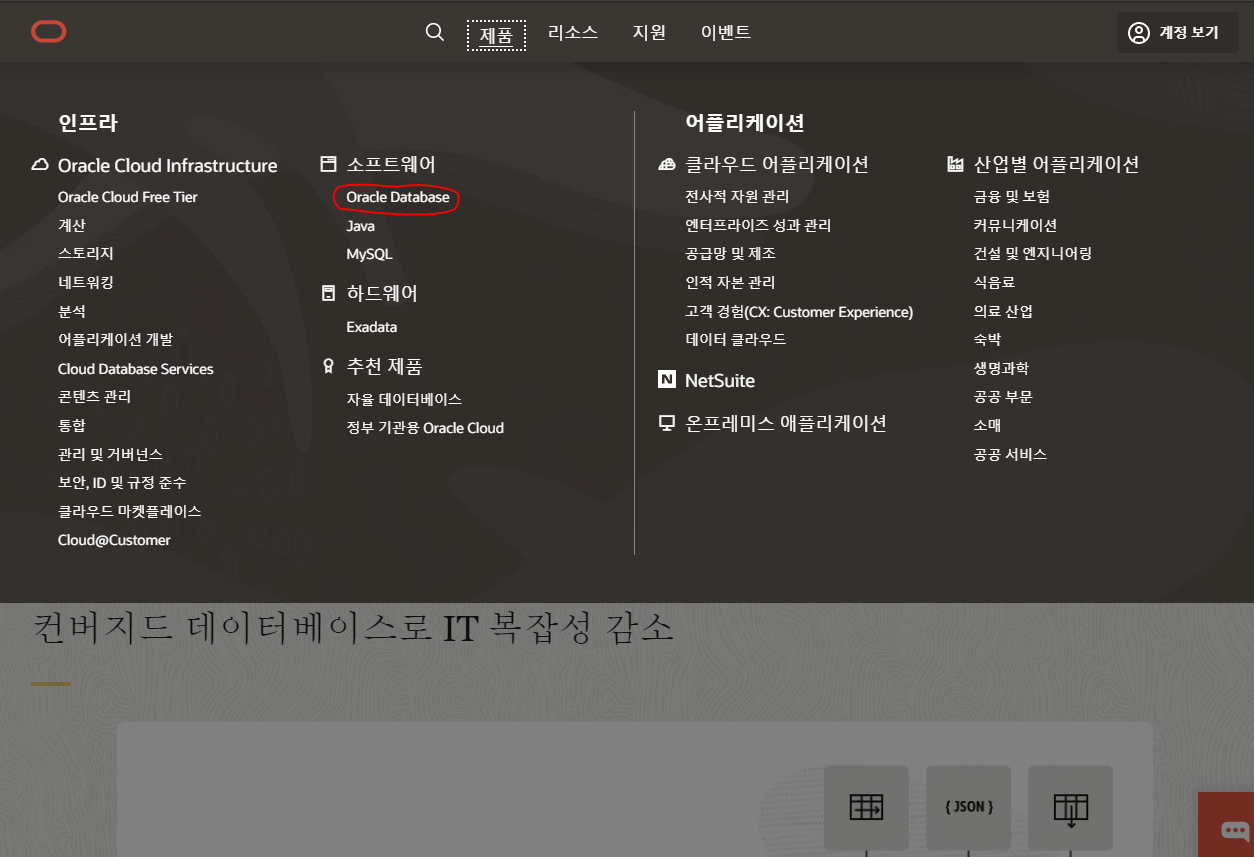The width and height of the screenshot is (1254, 857).
Task: Click the monitor icon beside 온프레미스 애플리케이션
Action: (667, 423)
